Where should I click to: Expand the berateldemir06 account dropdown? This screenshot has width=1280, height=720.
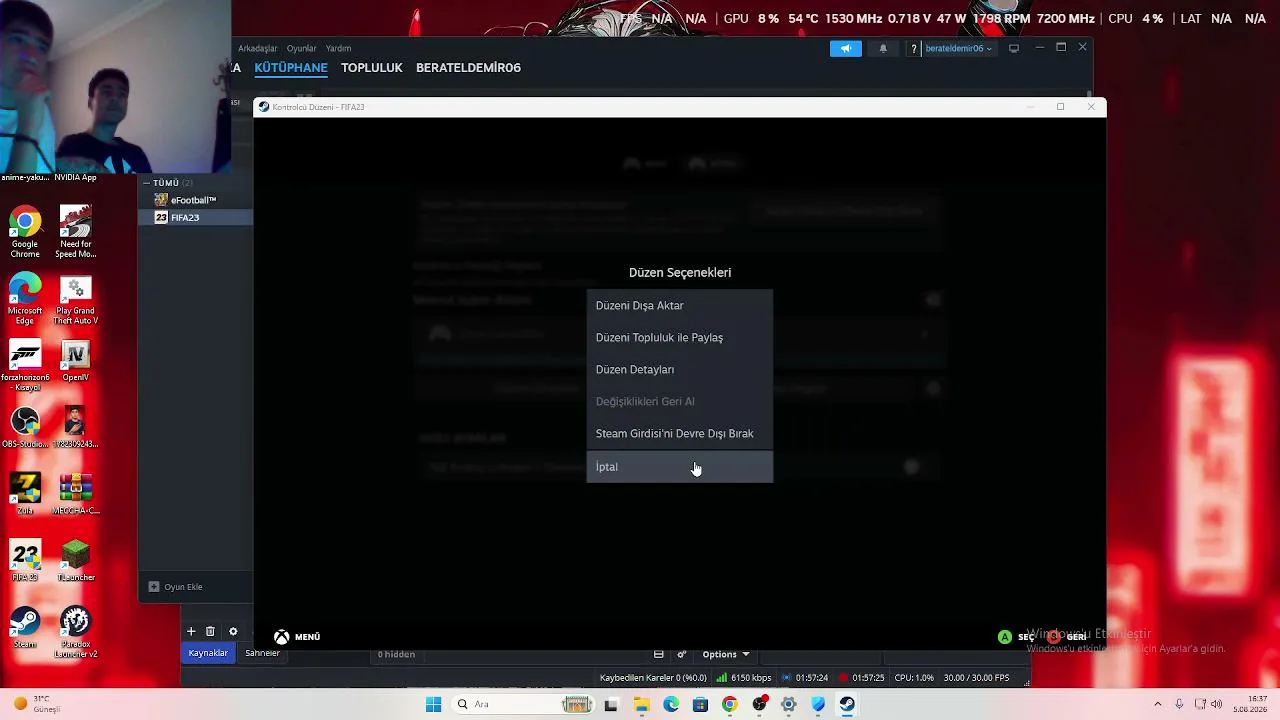point(958,48)
